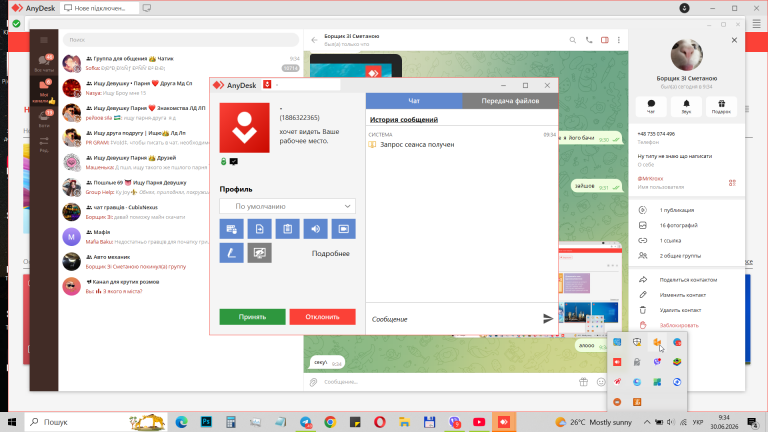Toggle on-screen drawing permission
Screen dimensions: 768x432
tap(231, 253)
